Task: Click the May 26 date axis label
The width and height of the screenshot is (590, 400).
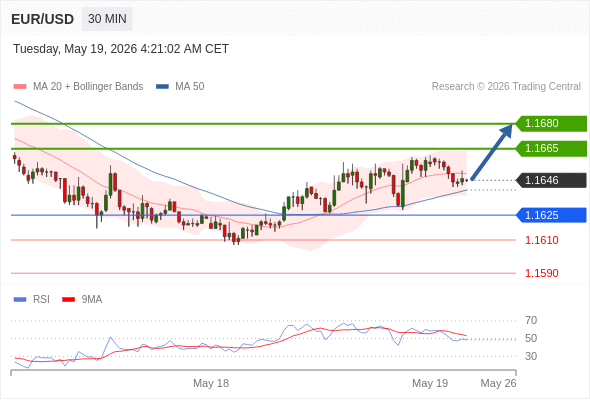Action: click(x=498, y=383)
